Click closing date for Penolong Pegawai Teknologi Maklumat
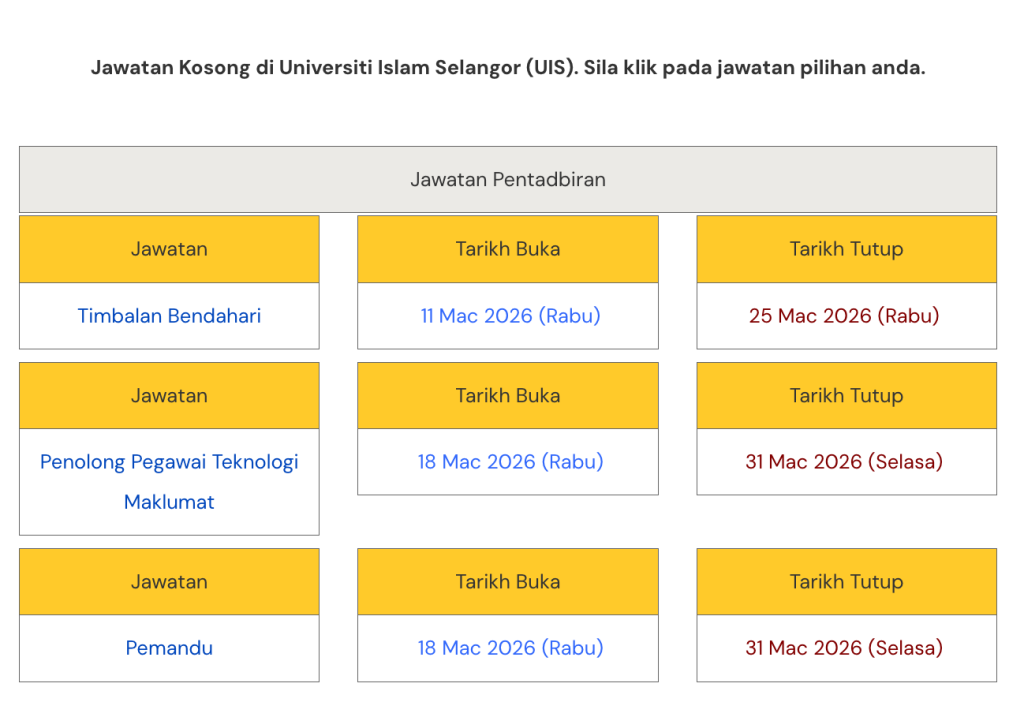The image size is (1024, 702). coord(844,462)
